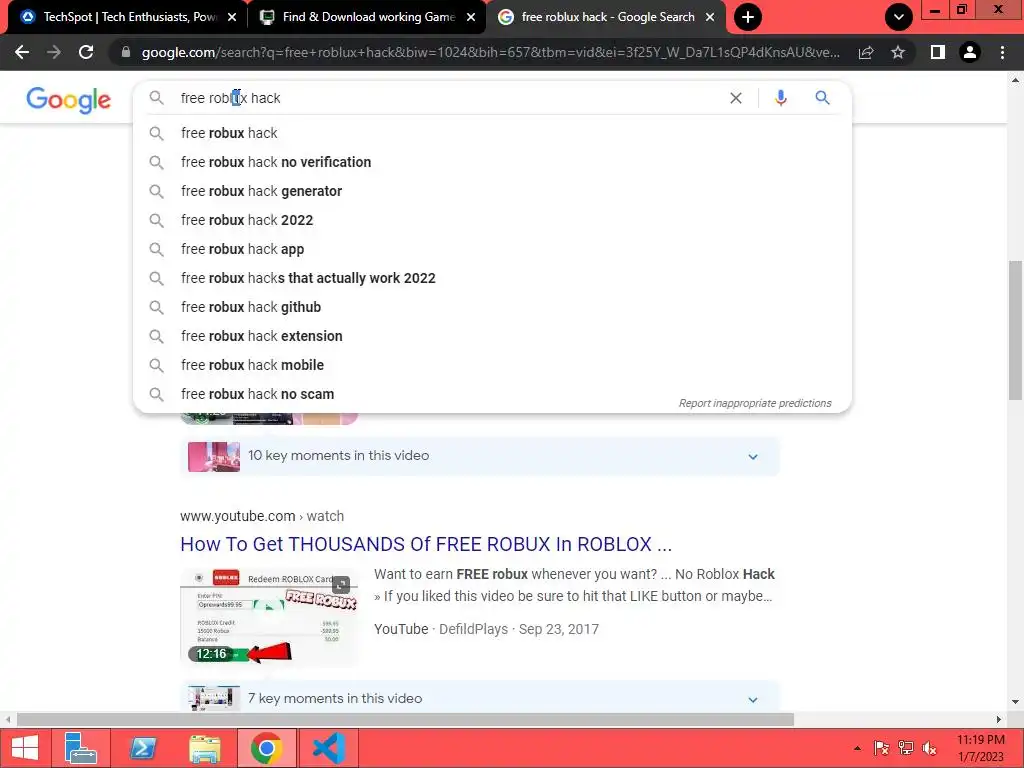Share this page via share icon
Viewport: 1024px width, 768px height.
866,52
